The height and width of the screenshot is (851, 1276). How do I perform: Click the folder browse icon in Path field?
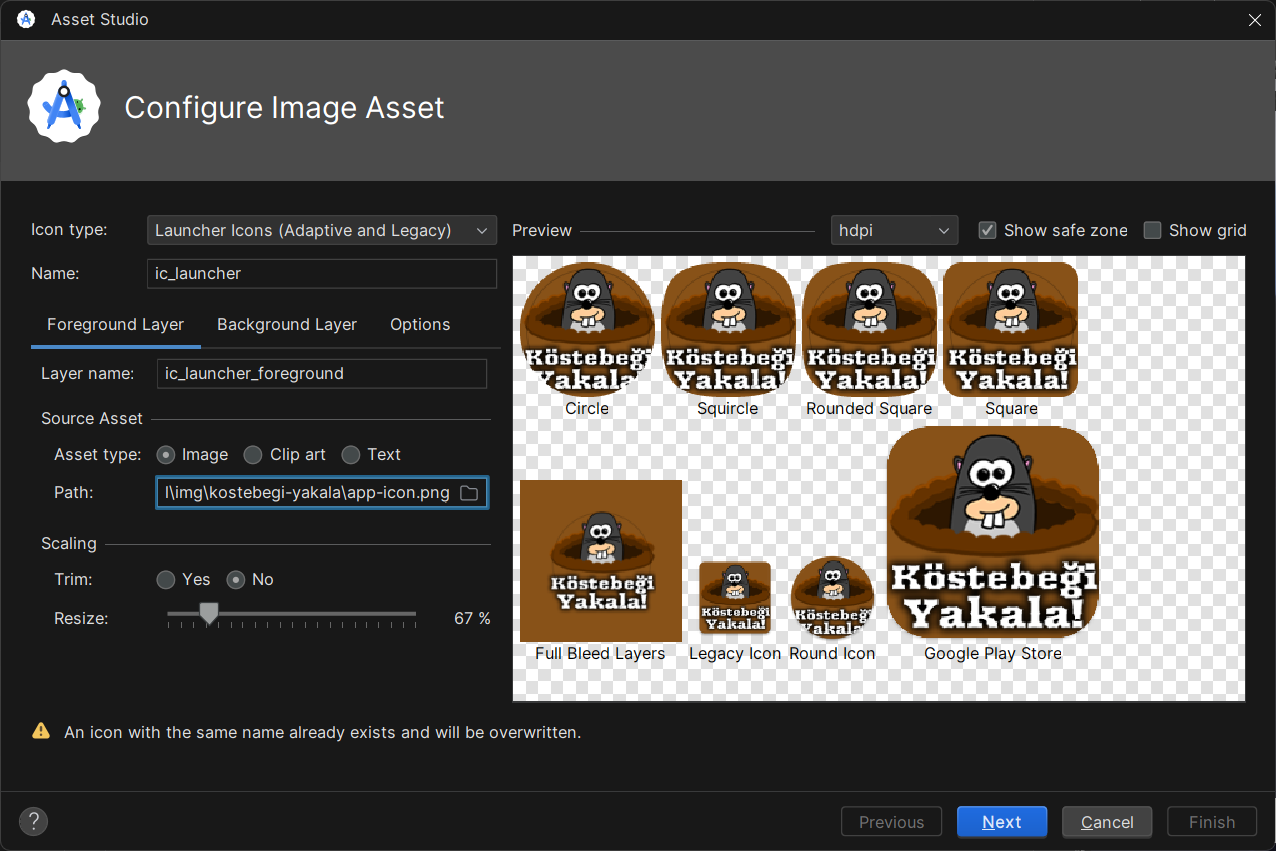pos(468,493)
